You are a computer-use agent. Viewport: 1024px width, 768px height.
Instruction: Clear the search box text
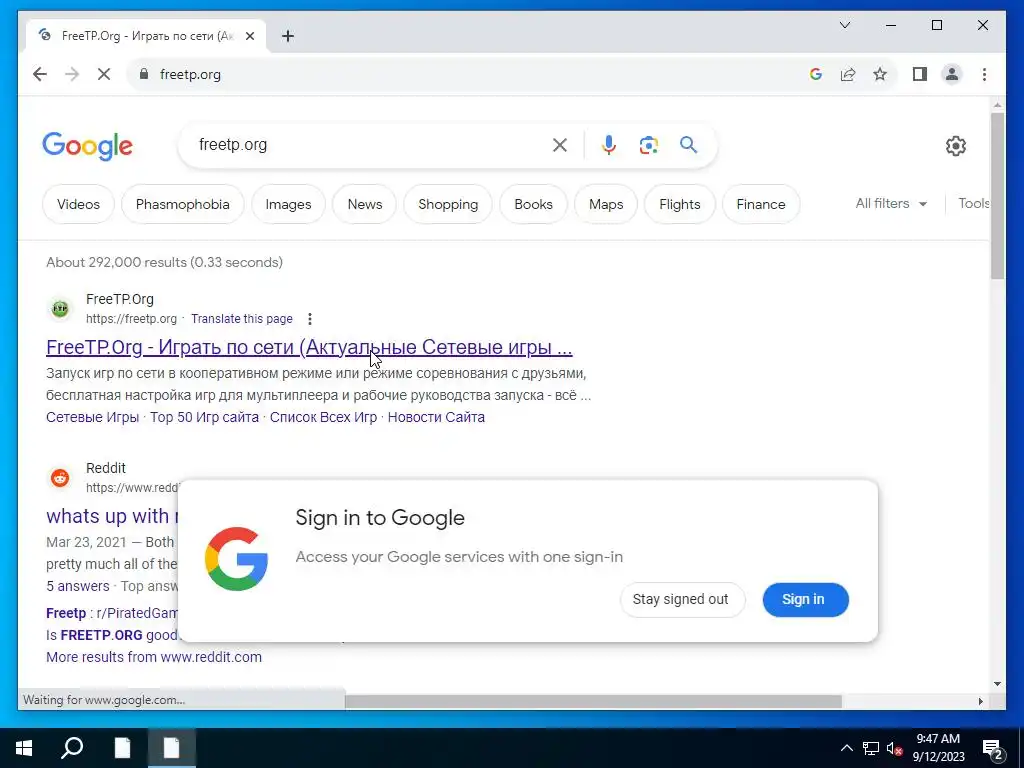[560, 145]
